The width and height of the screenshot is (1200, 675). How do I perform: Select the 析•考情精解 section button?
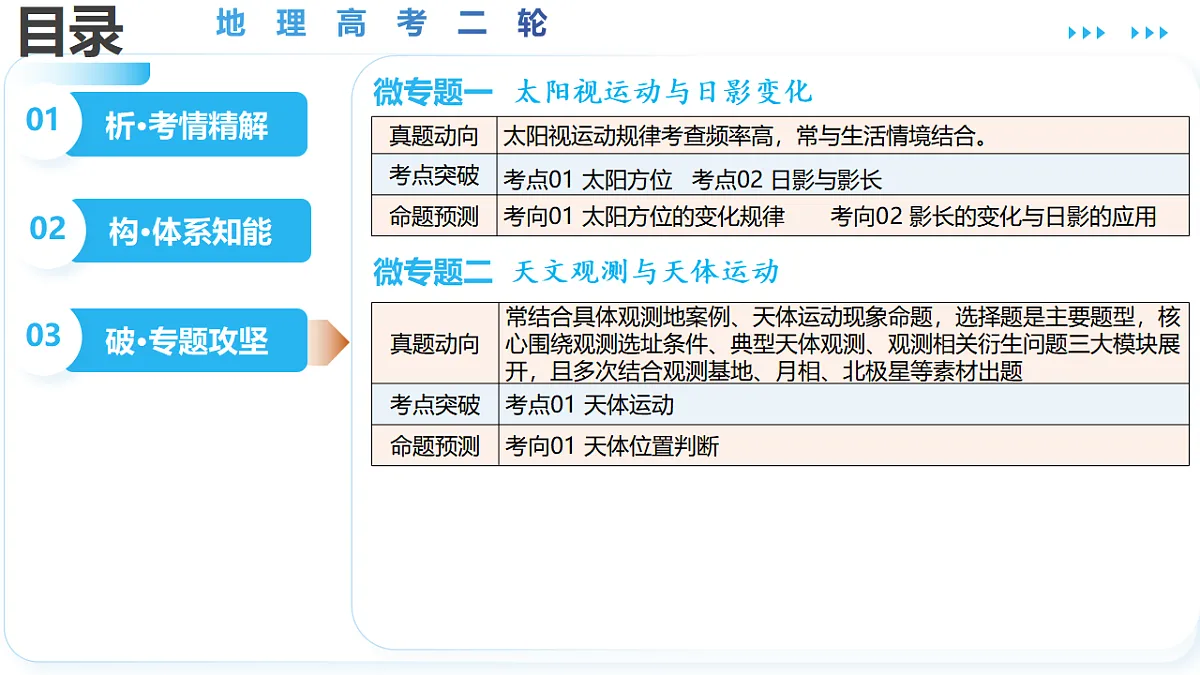187,125
